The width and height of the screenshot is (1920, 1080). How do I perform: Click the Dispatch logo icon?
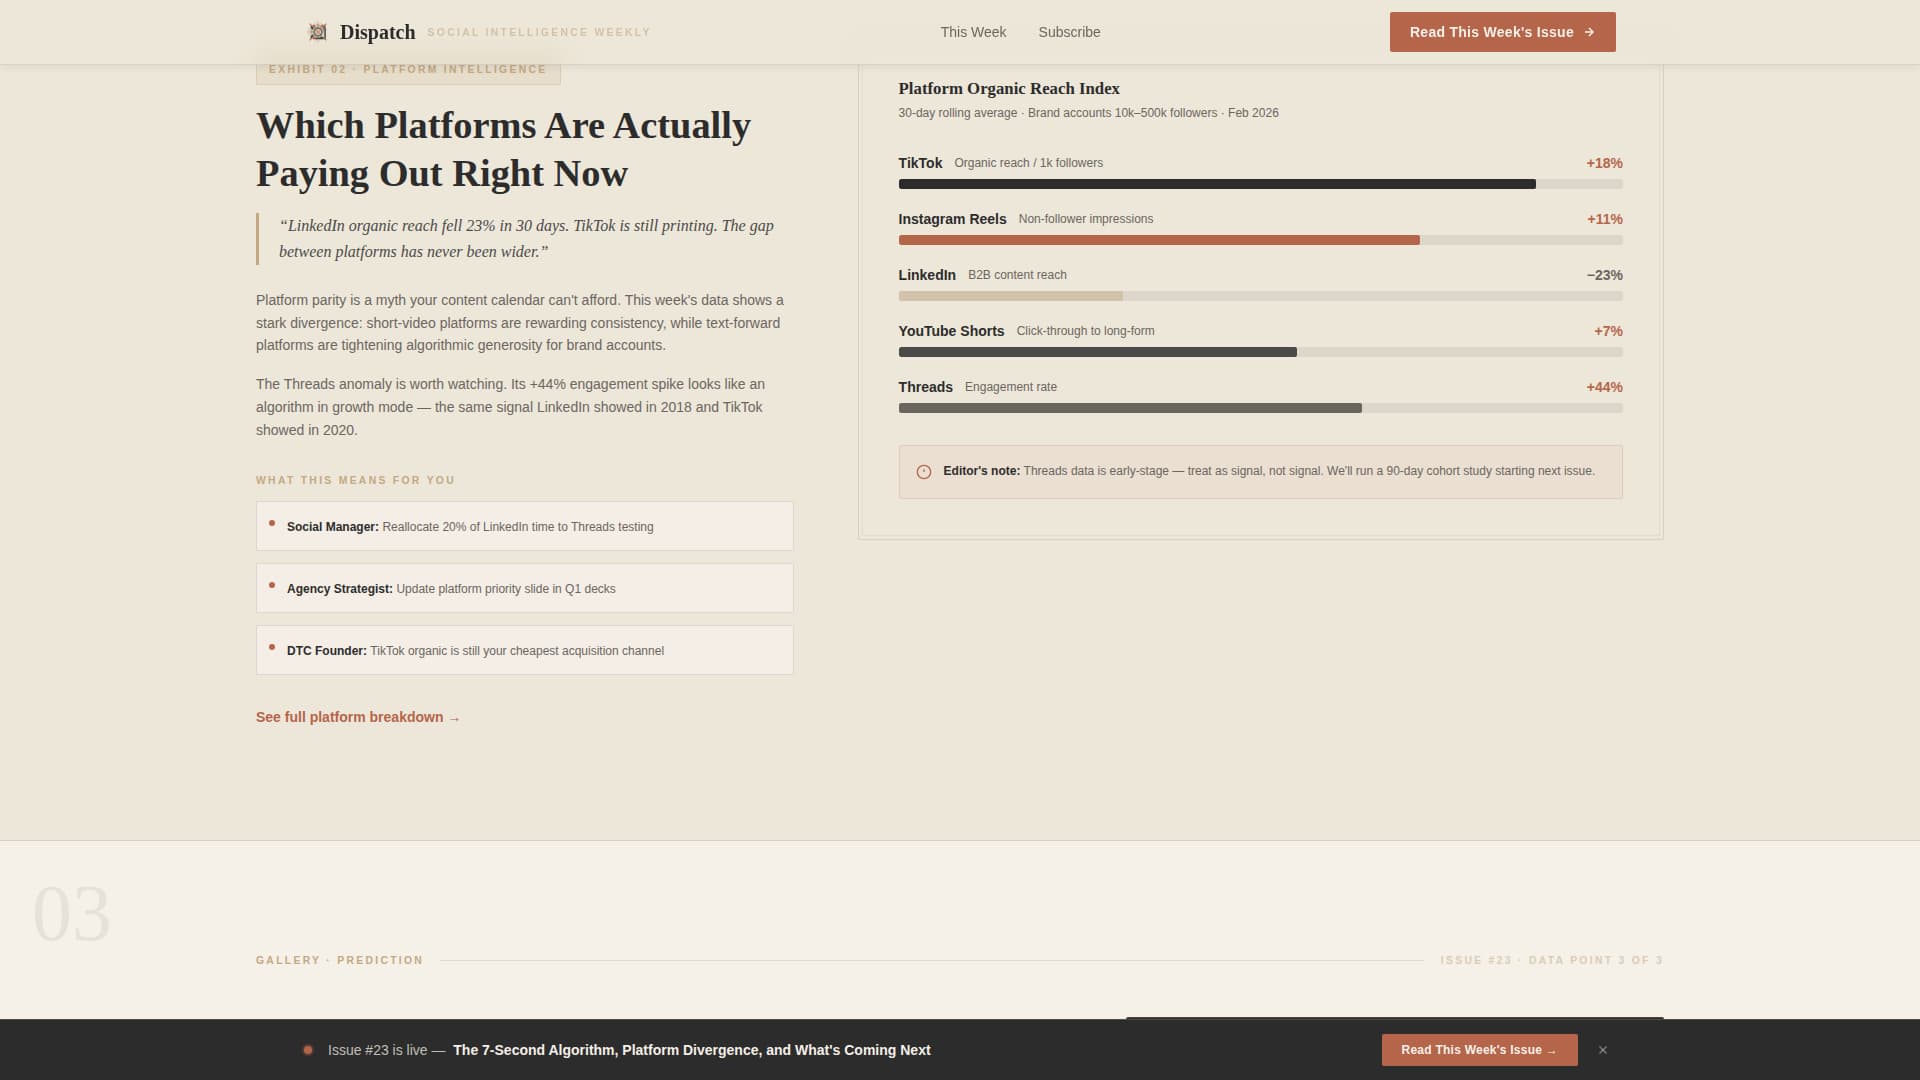pos(317,32)
